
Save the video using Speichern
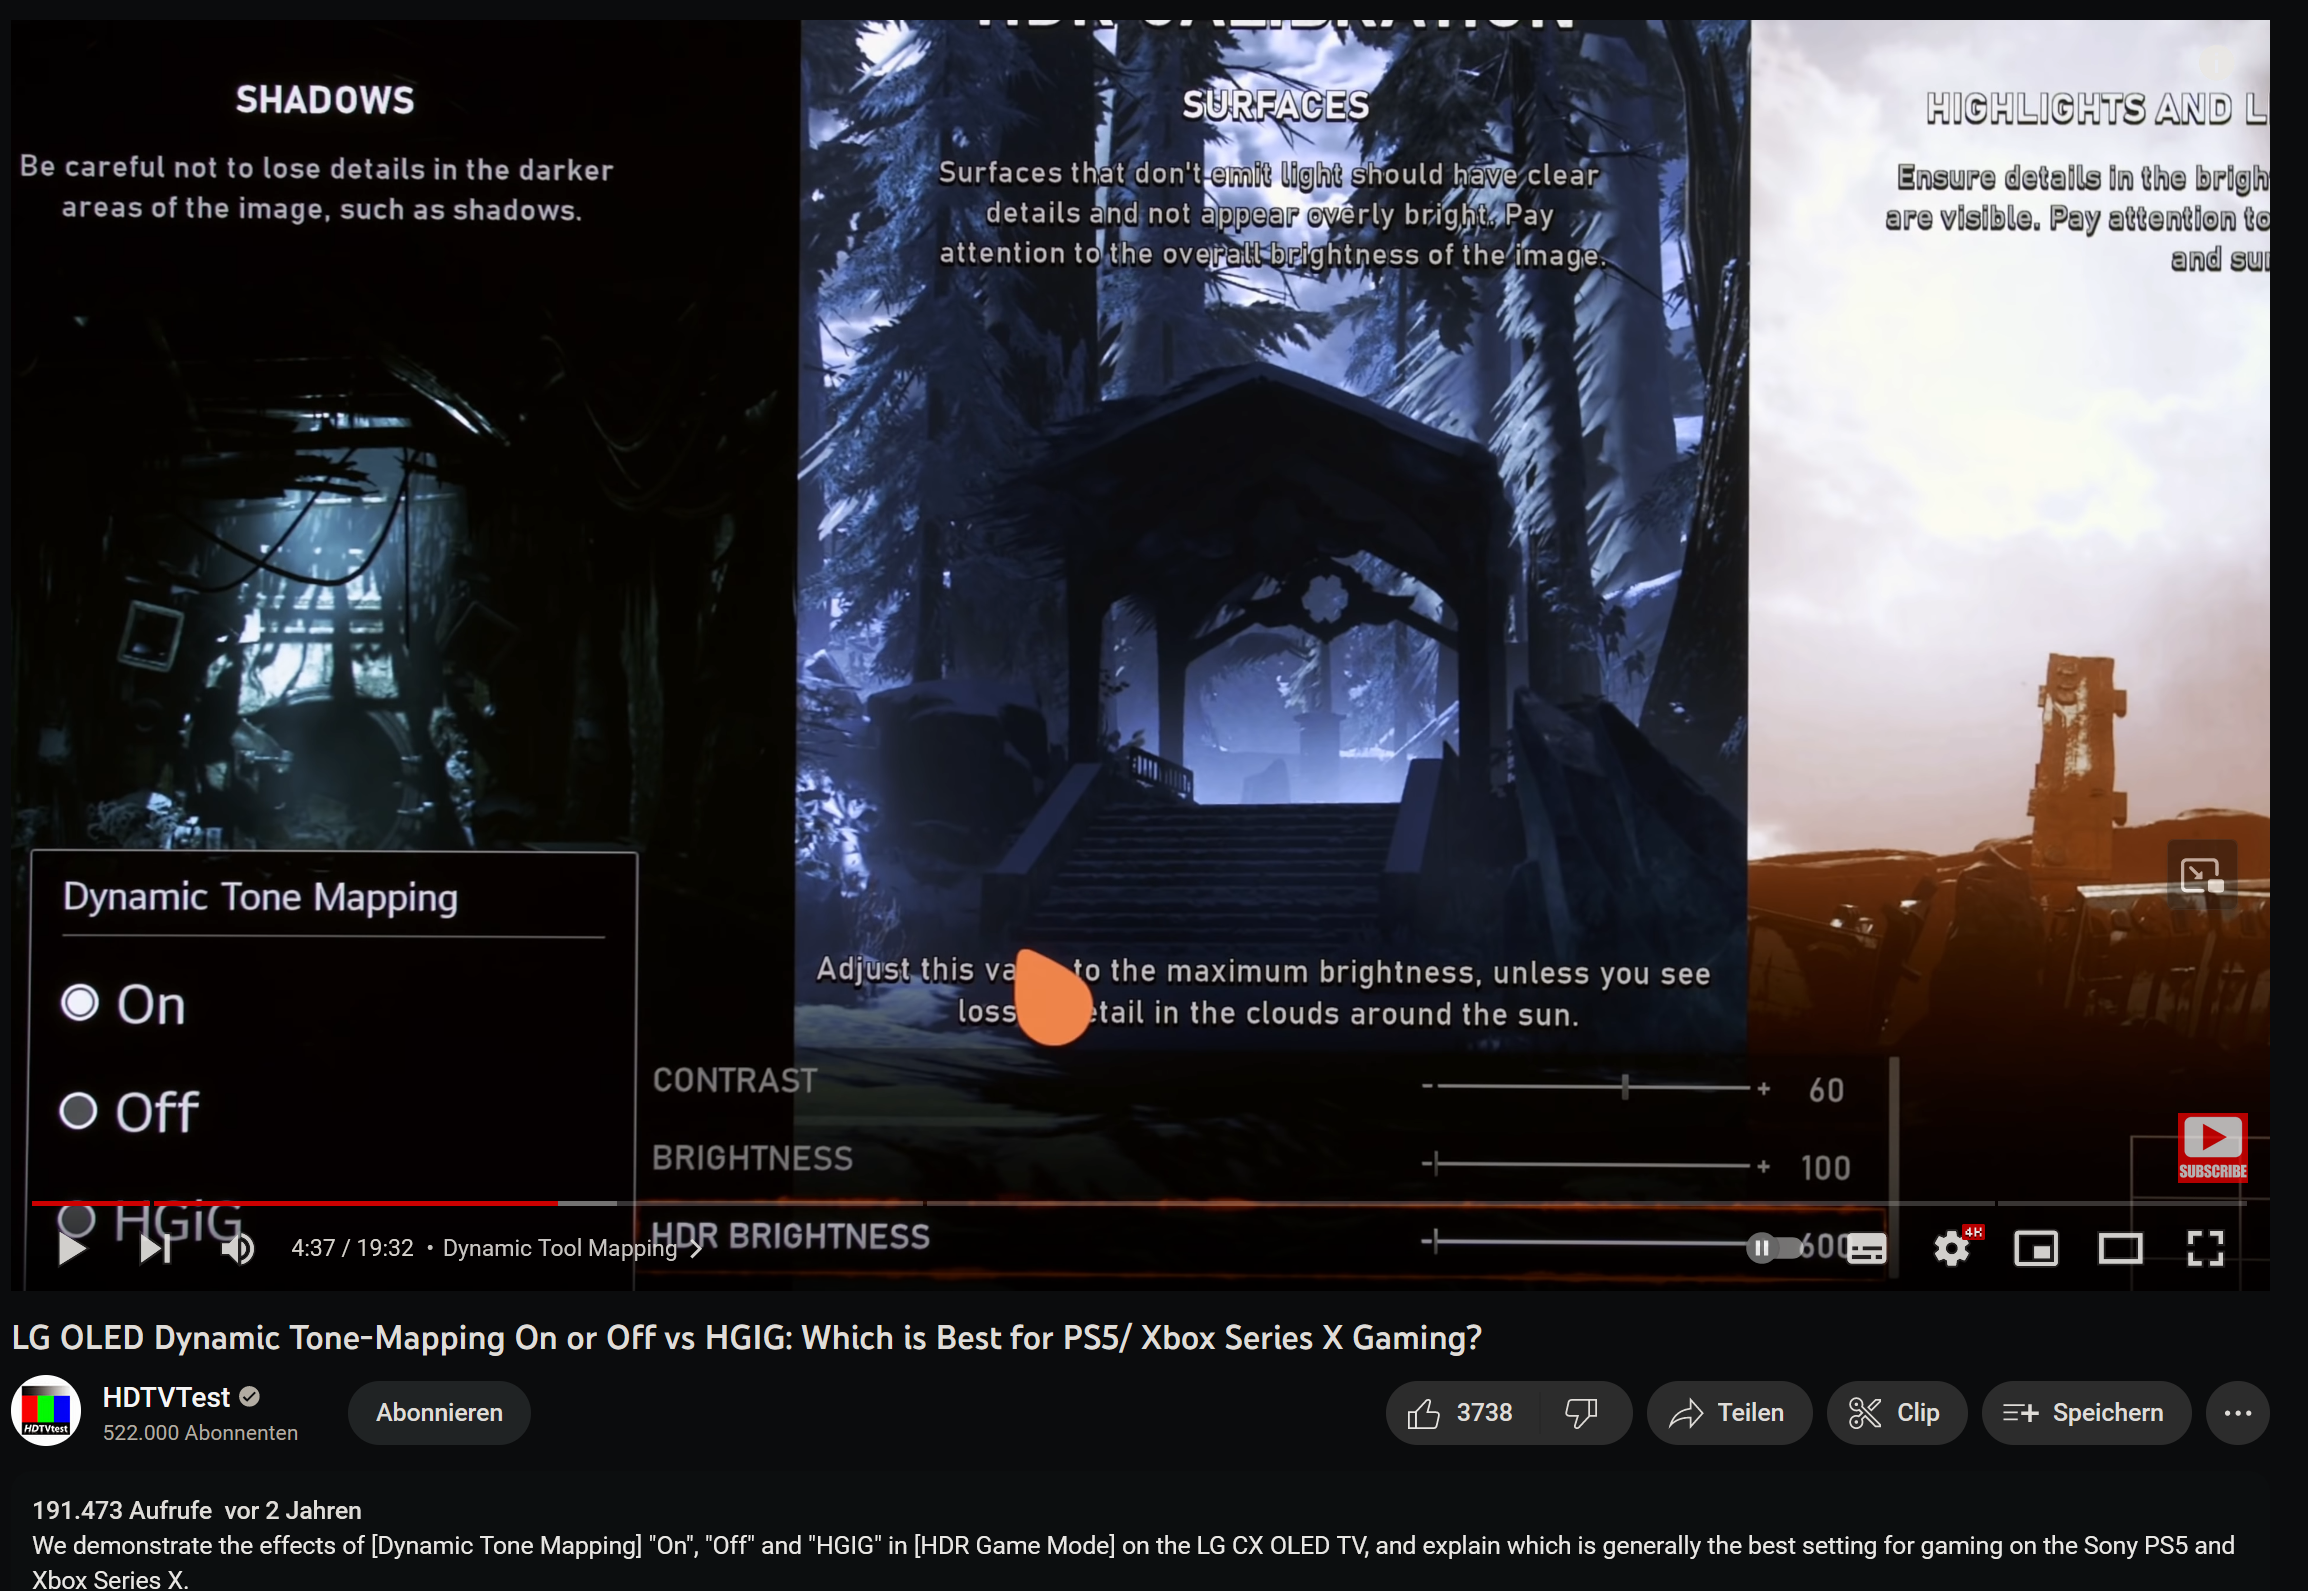pos(2086,1413)
